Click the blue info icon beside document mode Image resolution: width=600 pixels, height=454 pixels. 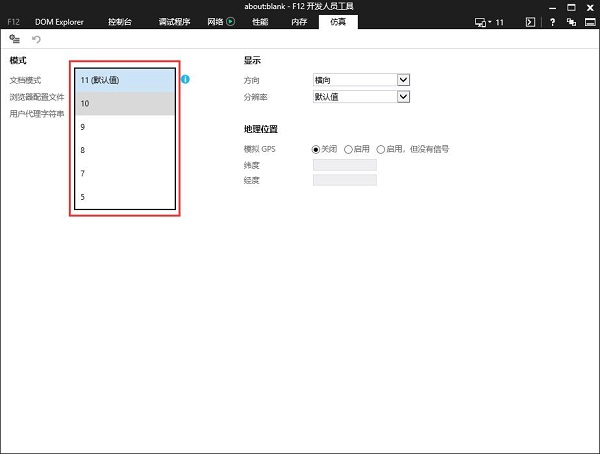[185, 79]
